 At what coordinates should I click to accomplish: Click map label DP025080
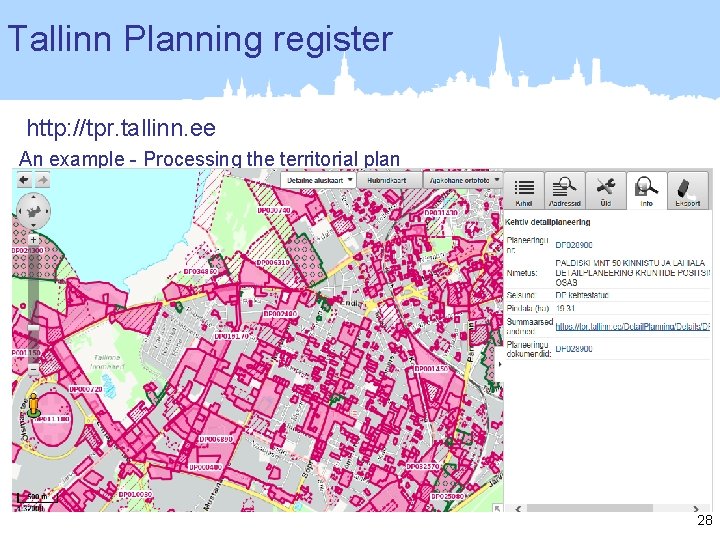coord(448,497)
